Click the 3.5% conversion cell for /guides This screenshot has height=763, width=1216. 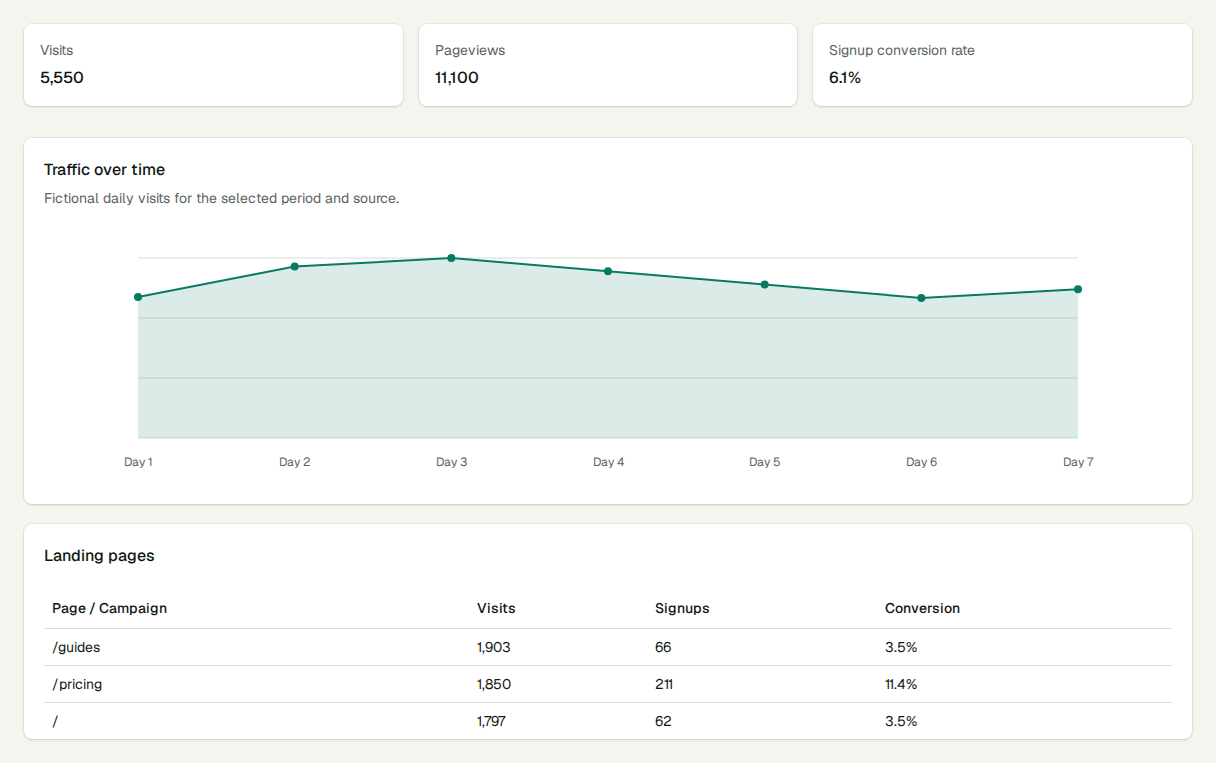point(901,647)
